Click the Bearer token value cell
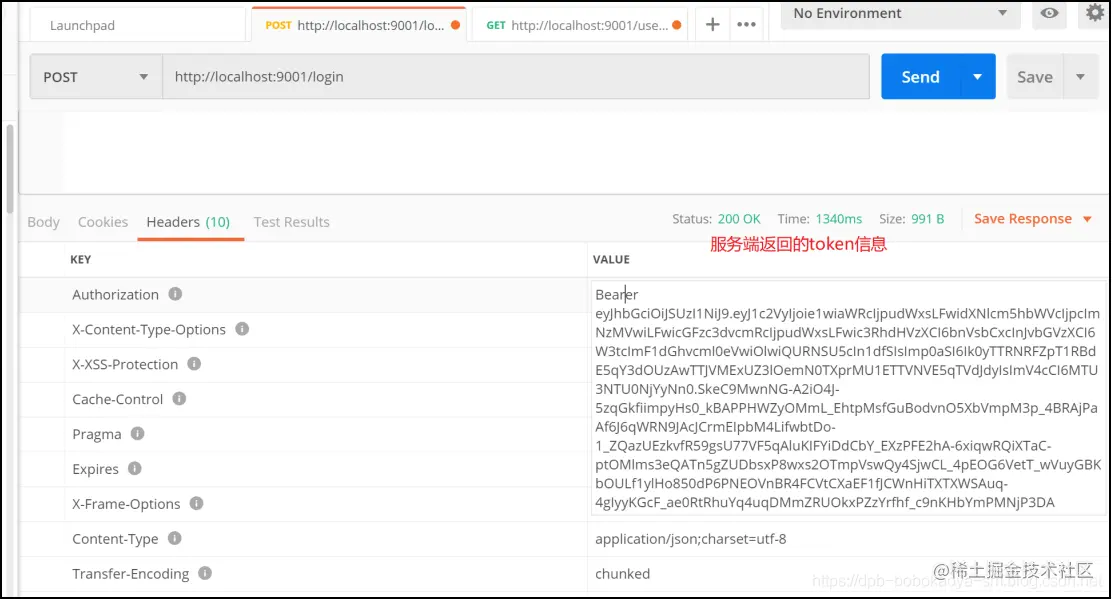The image size is (1112, 599). click(847, 398)
